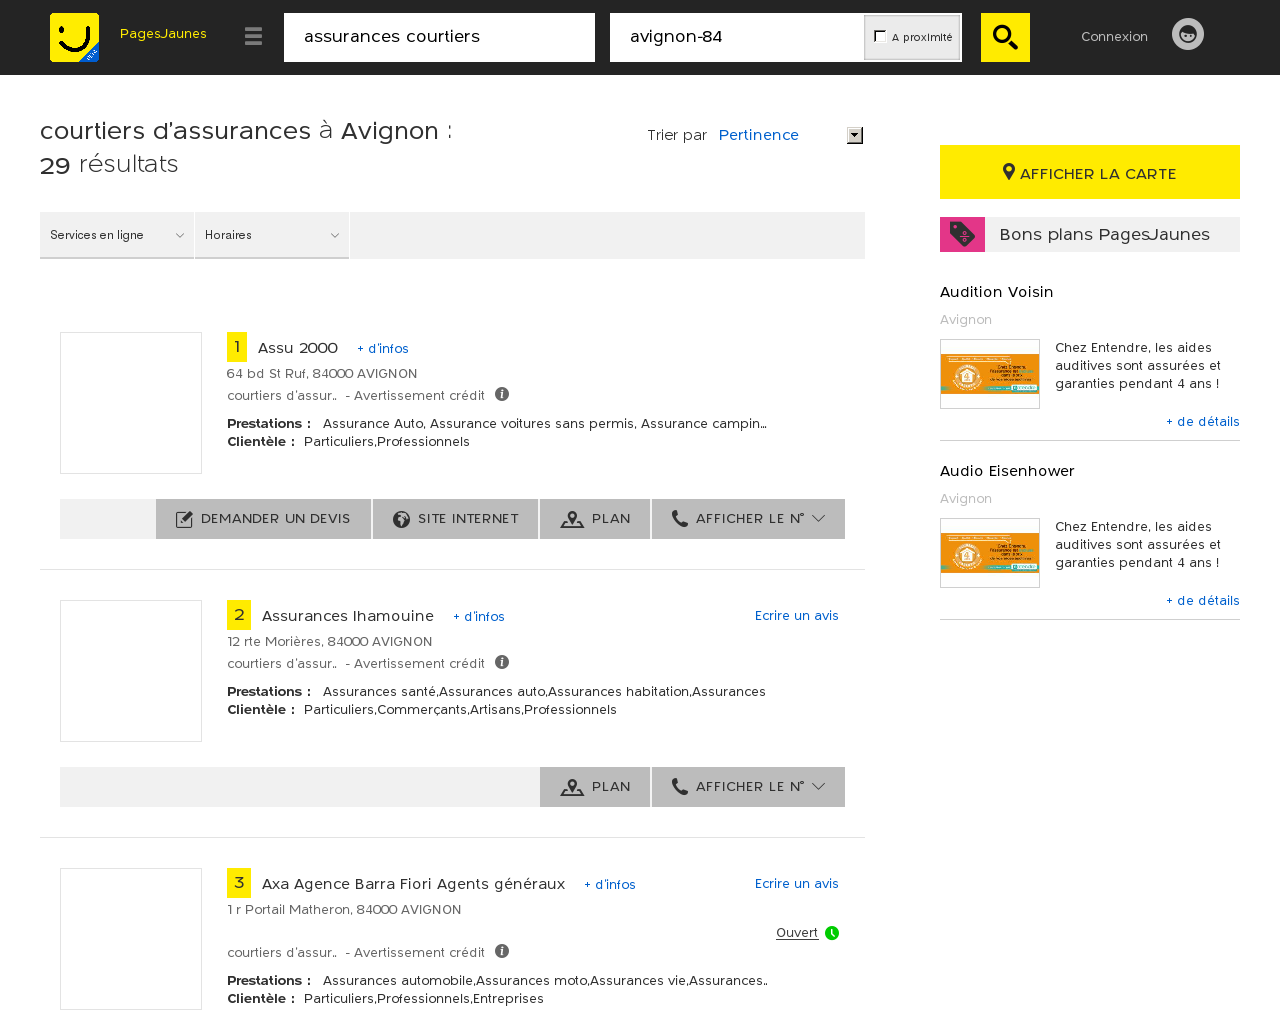This screenshot has height=1024, width=1280.
Task: Click the PagesJaunes text link
Action: 163,34
